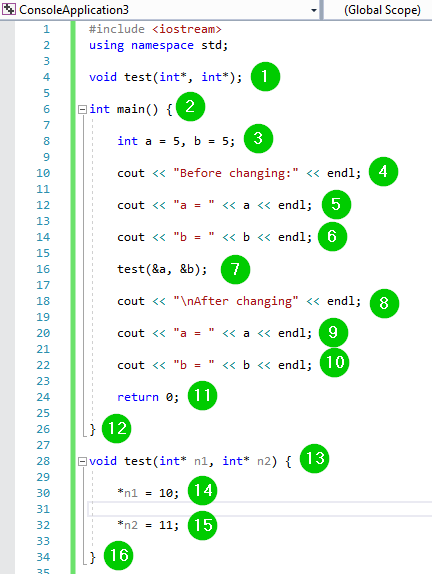Click green annotation badge 7 beside test call
432x574 pixels.
click(x=235, y=269)
